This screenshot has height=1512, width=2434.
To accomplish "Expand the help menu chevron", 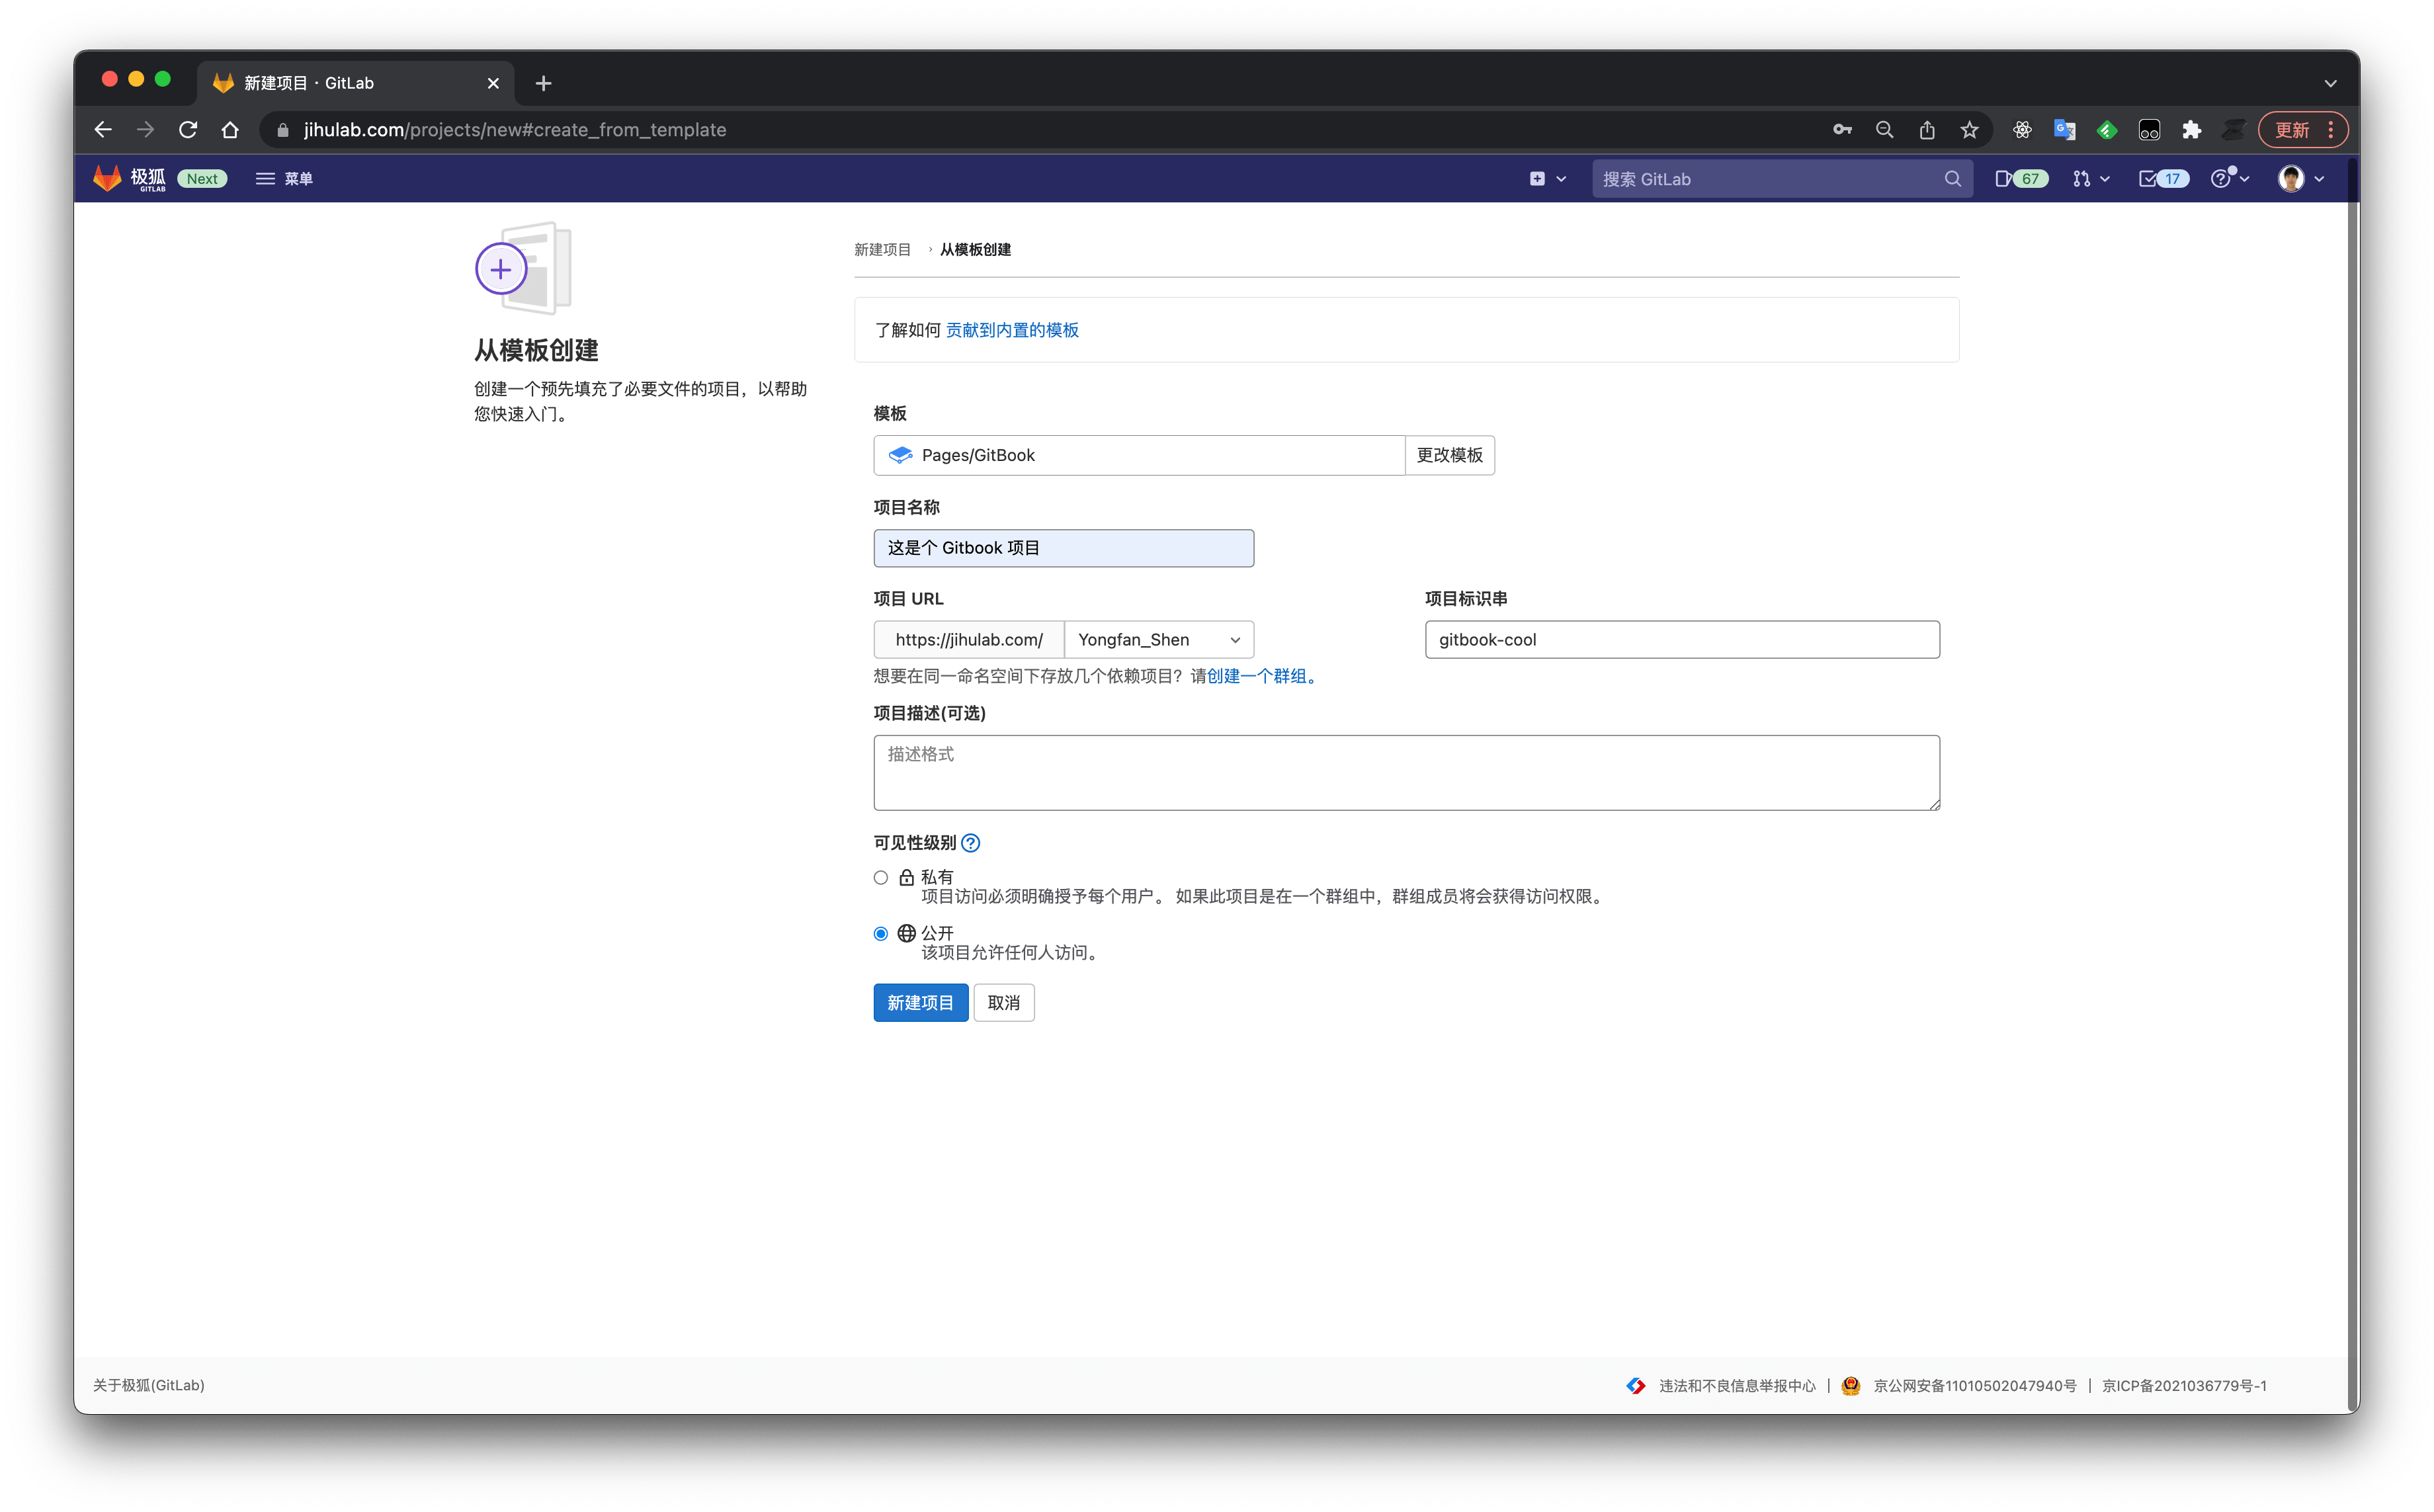I will click(2243, 178).
